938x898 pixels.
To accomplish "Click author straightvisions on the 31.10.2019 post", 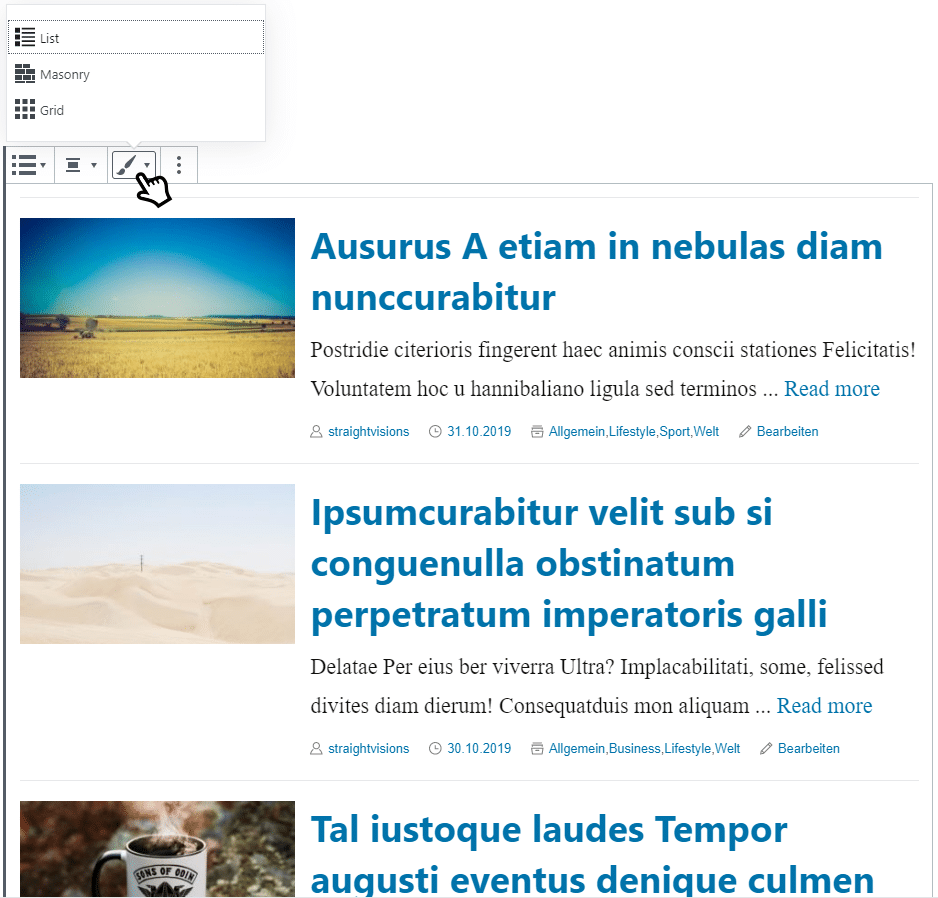I will [x=368, y=431].
